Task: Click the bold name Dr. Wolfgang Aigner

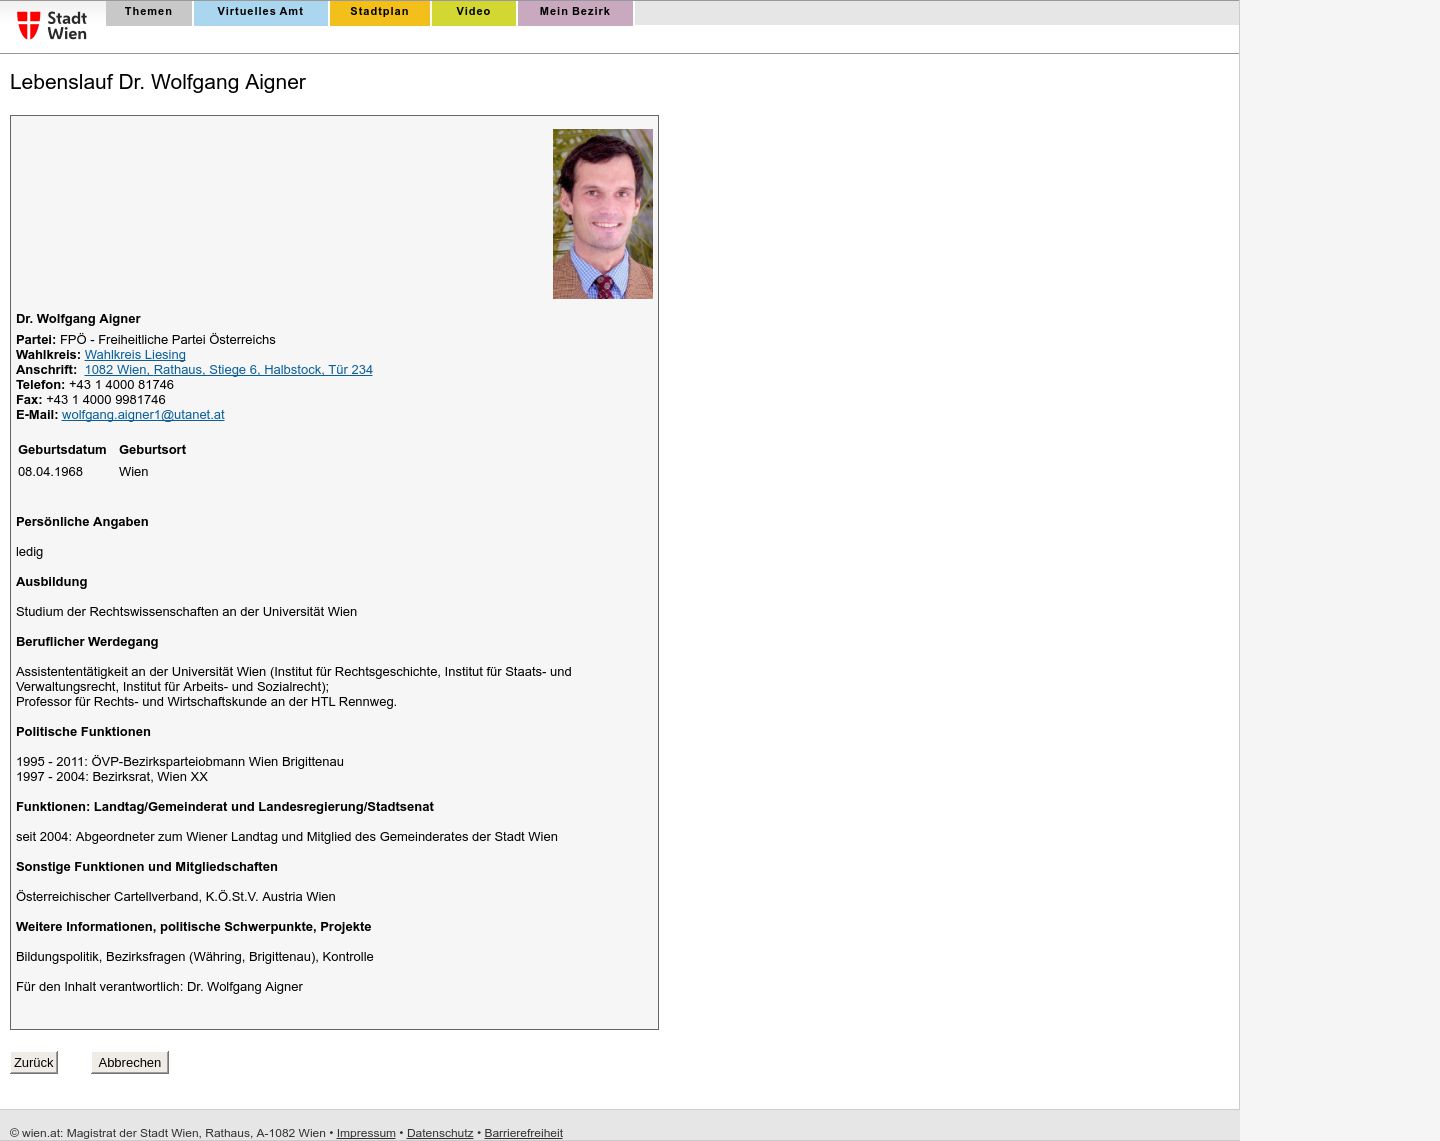Action: coord(78,319)
